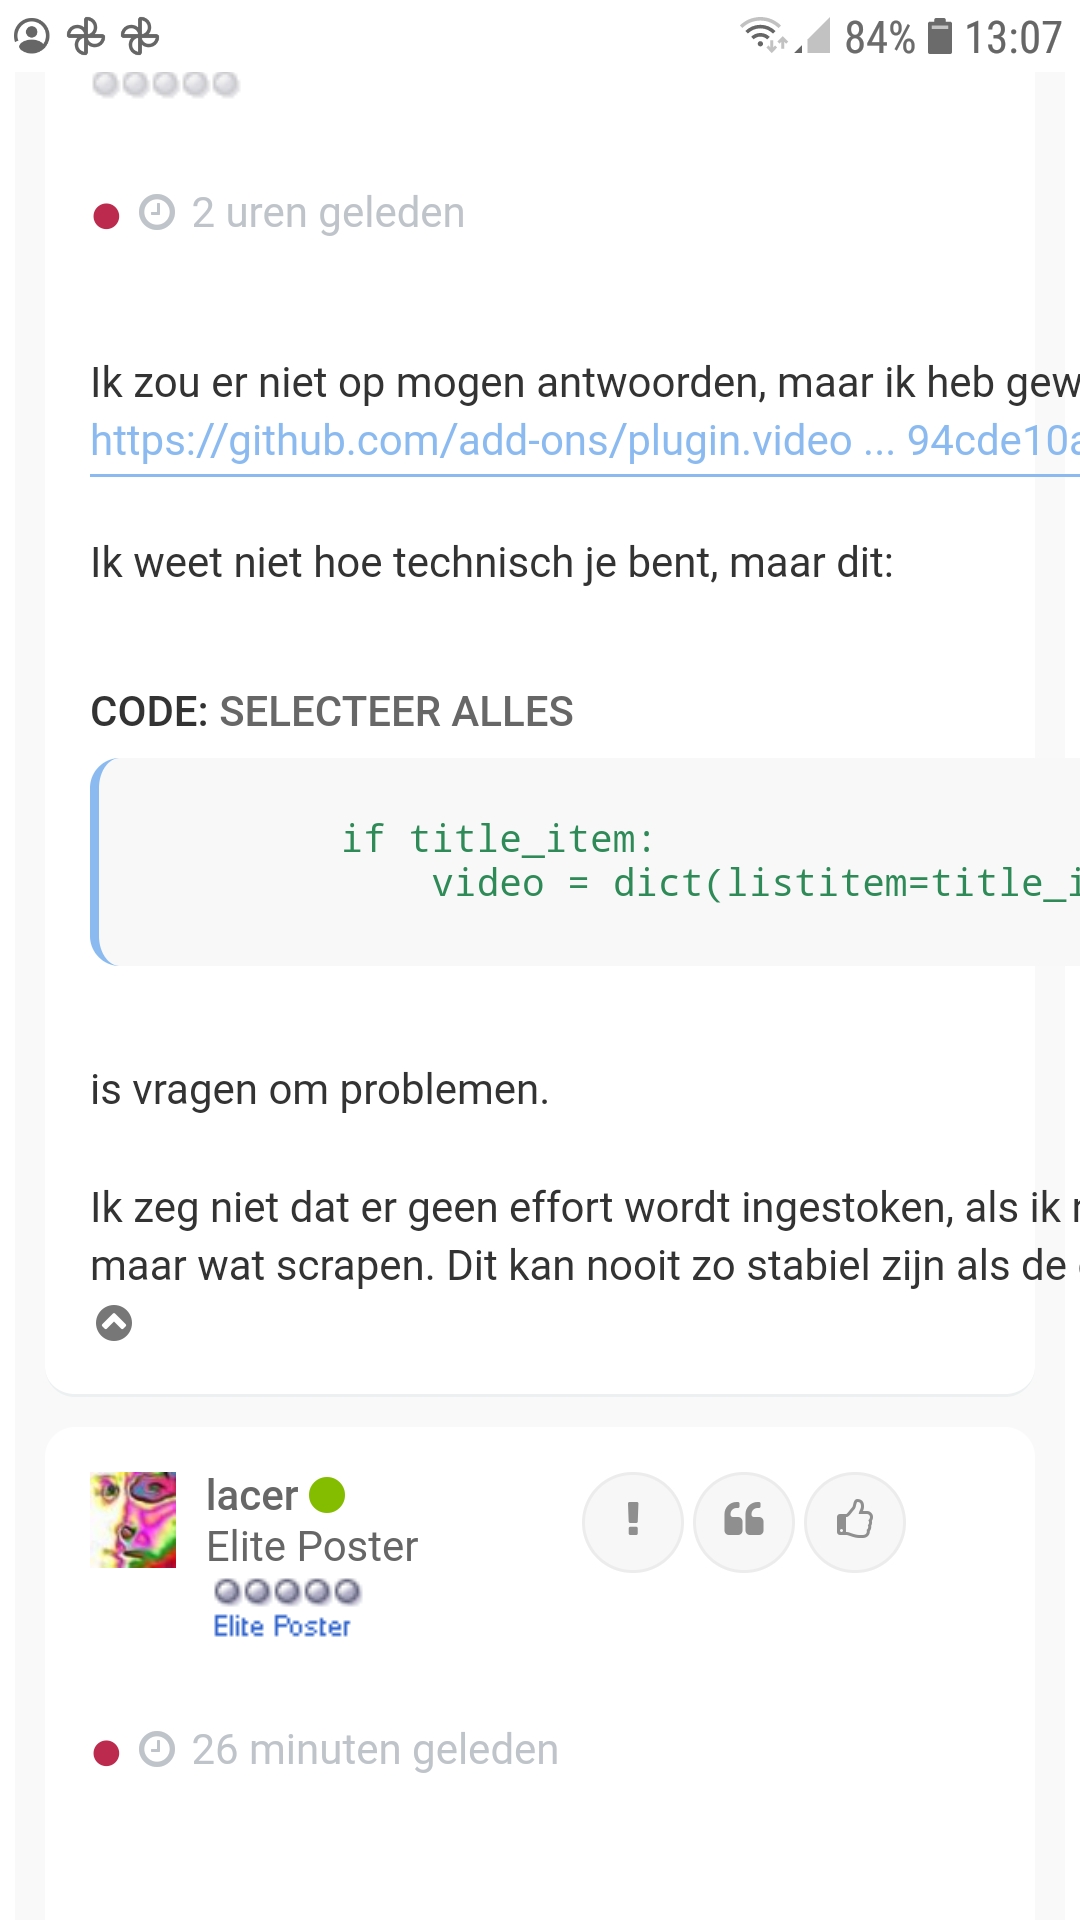Tap the green online status dot

coord(327,1495)
